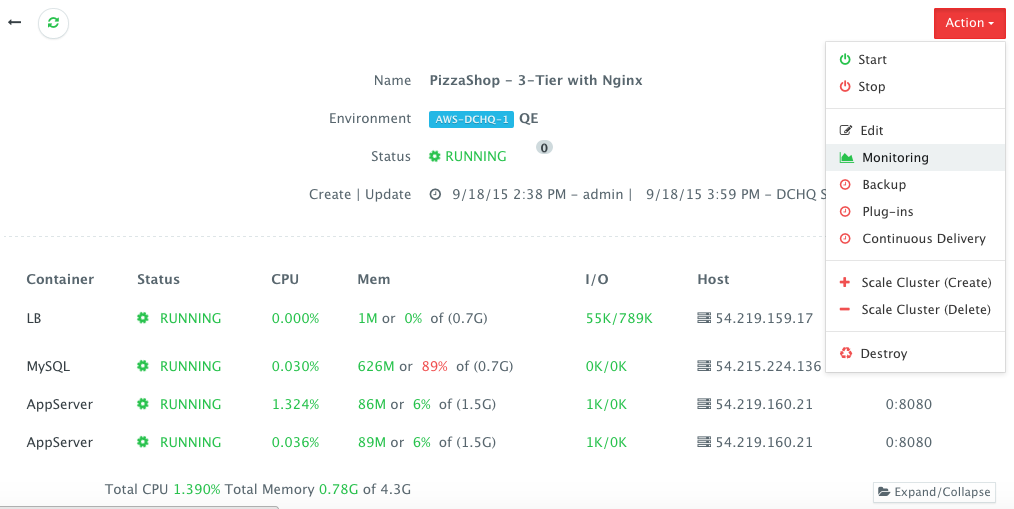Click the 0 notification badge near status
The width and height of the screenshot is (1014, 509).
coord(545,148)
